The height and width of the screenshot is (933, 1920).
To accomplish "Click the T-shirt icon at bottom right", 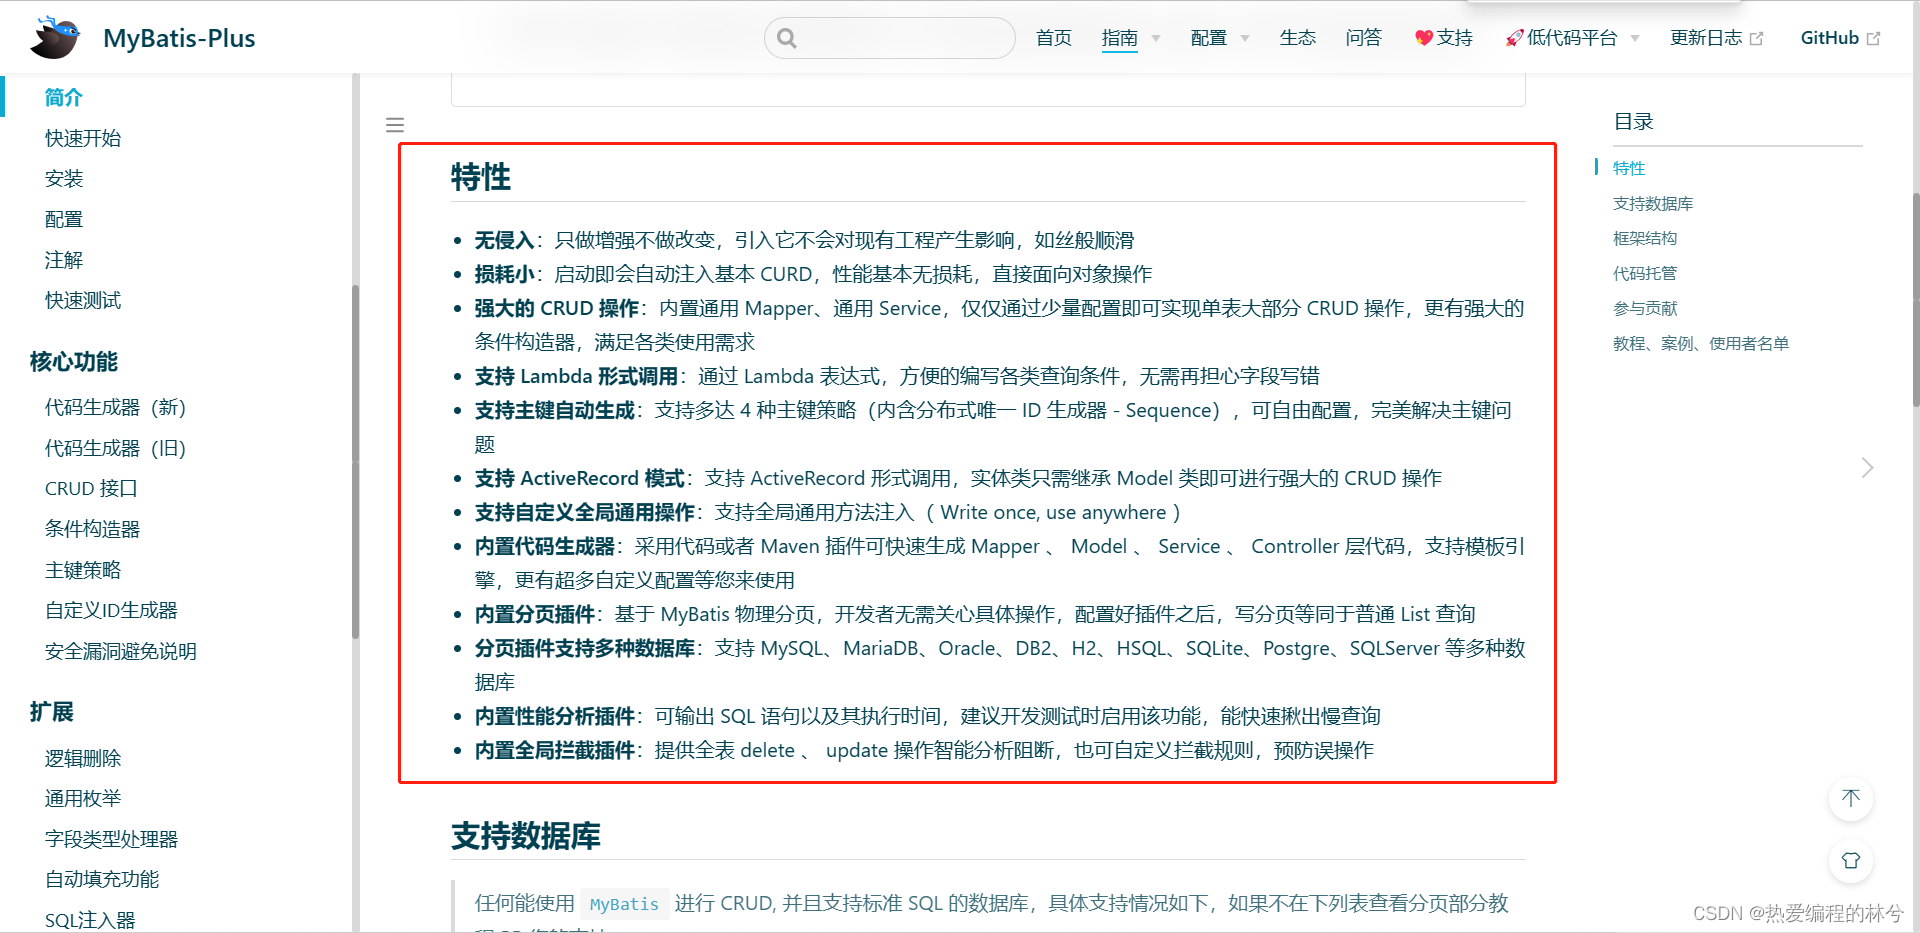I will pos(1851,861).
